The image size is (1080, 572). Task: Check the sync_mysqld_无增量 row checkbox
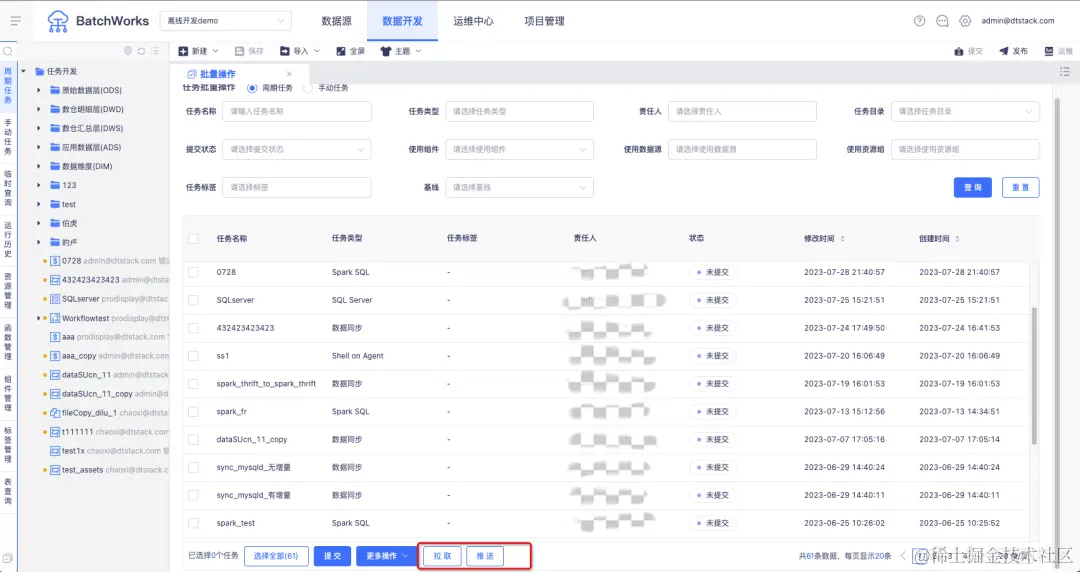194,467
